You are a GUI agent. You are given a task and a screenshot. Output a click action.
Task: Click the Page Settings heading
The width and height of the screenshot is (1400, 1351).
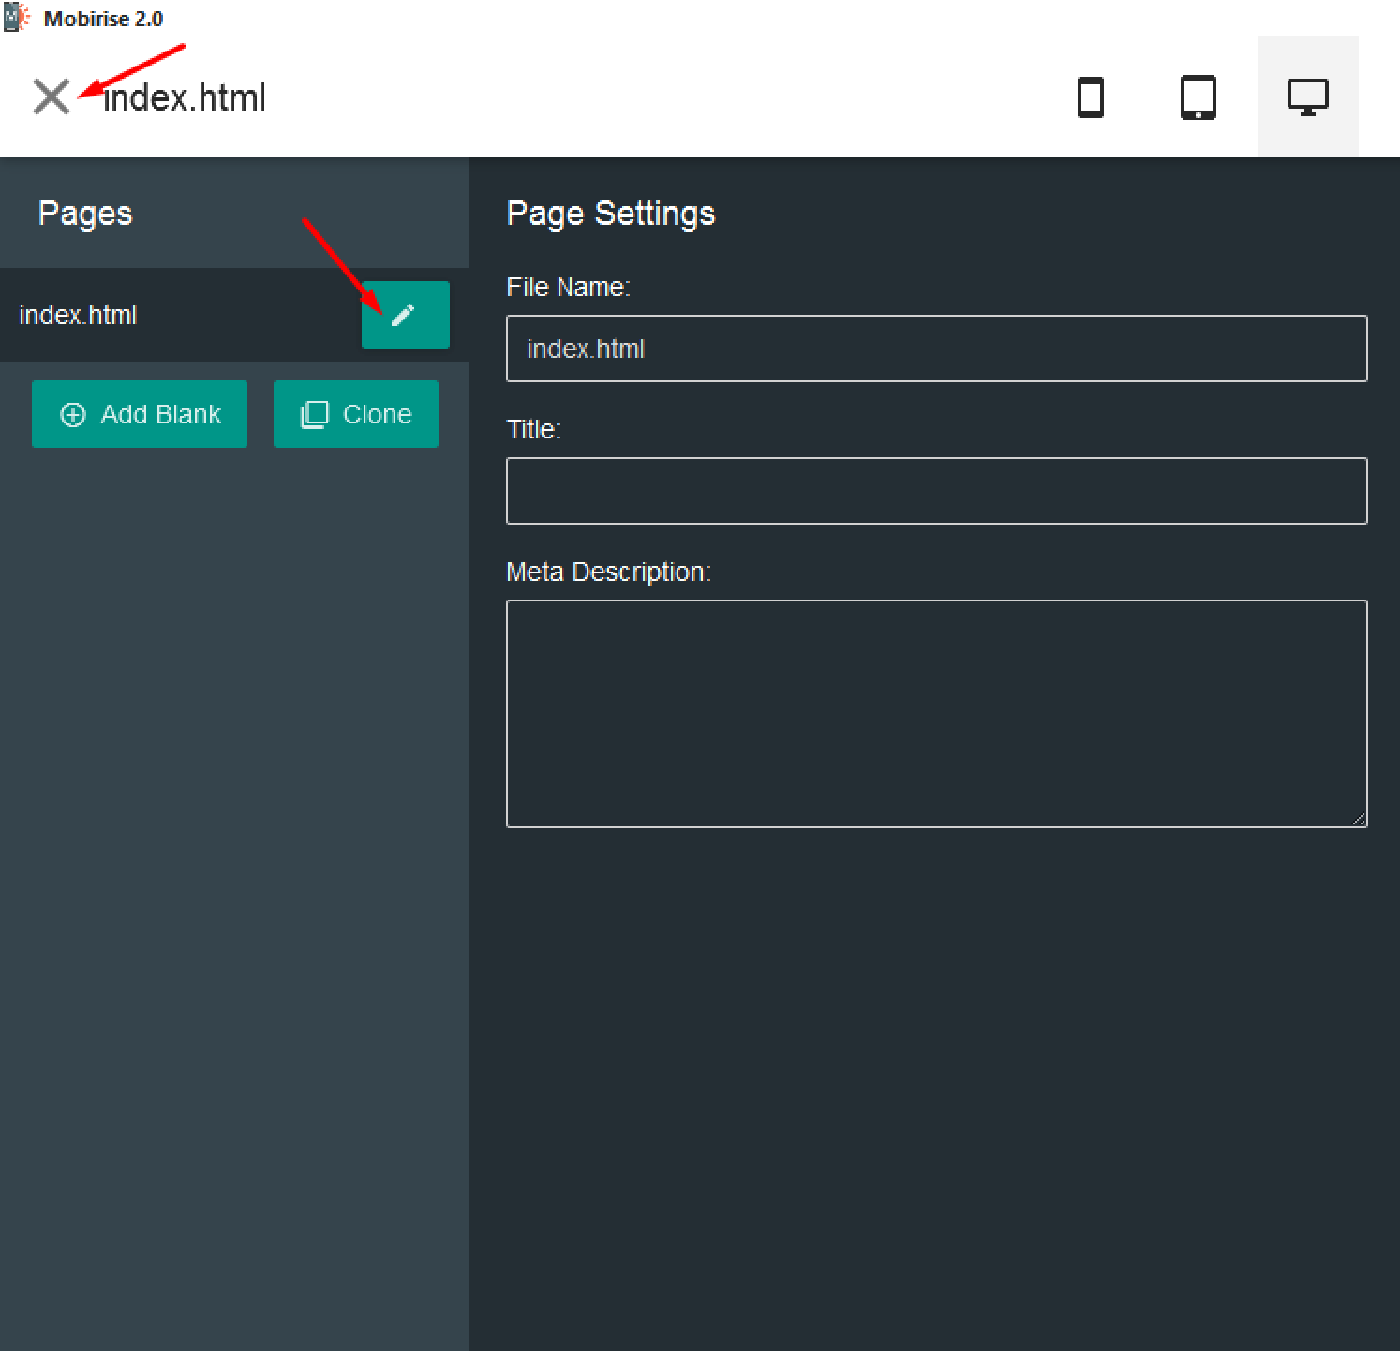pyautogui.click(x=611, y=213)
